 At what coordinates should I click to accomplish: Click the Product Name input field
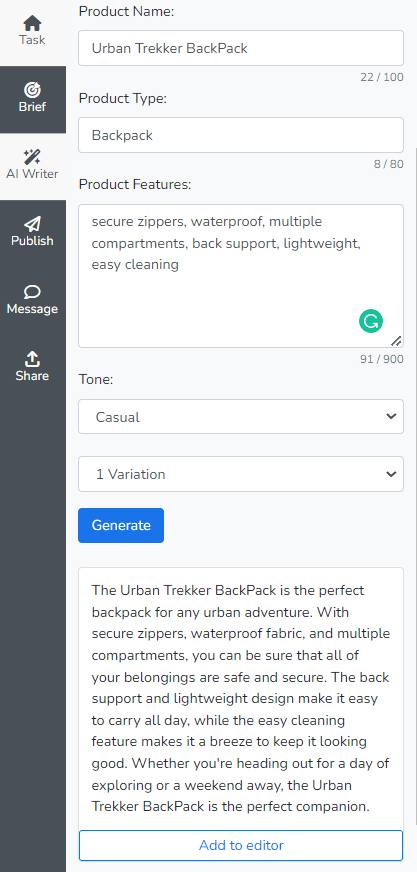(x=241, y=48)
